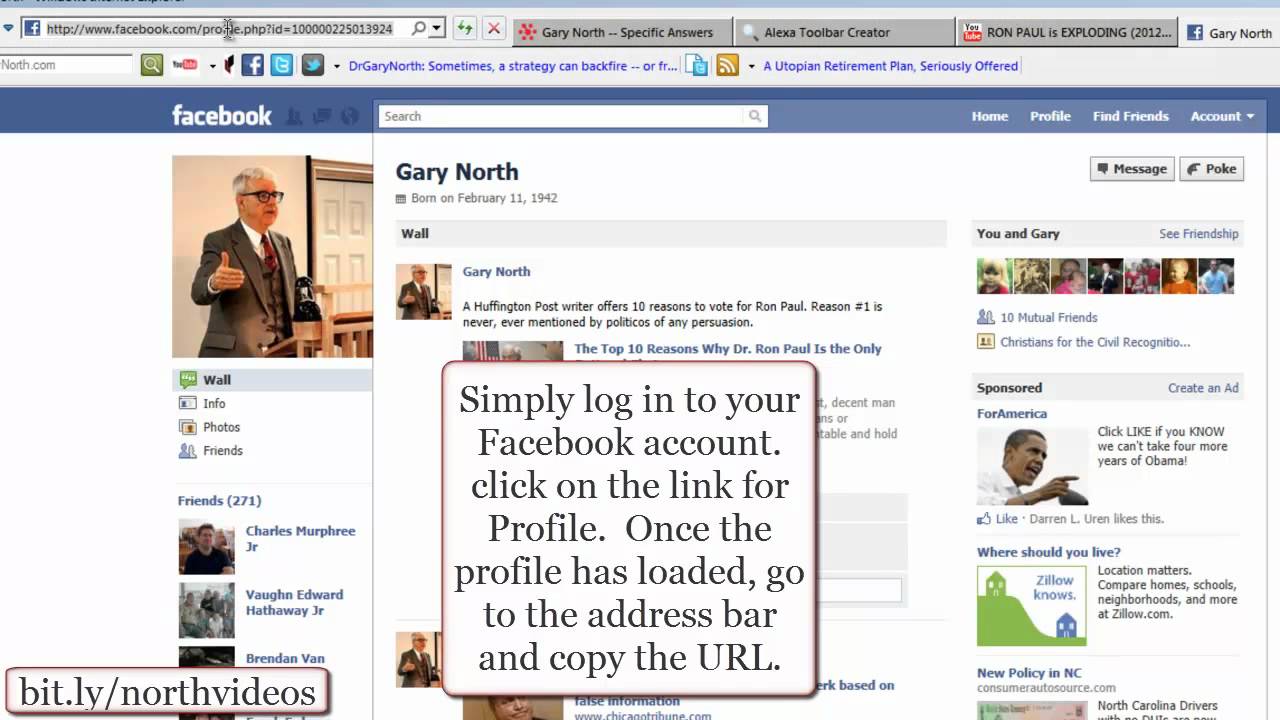The width and height of the screenshot is (1280, 720).
Task: Click the Poke button
Action: click(x=1211, y=169)
